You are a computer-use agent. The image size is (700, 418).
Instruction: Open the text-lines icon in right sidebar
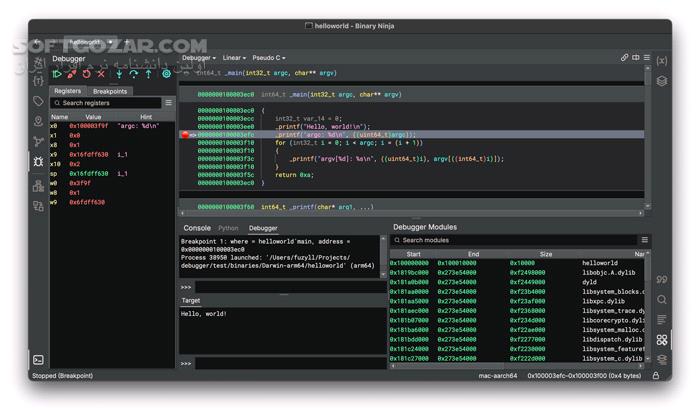point(662,319)
